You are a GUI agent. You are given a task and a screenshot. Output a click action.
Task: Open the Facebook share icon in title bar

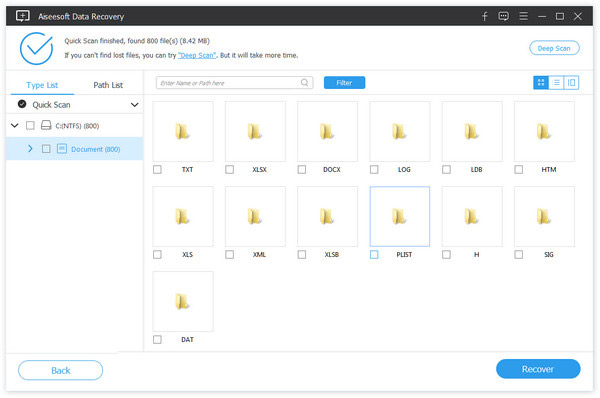click(x=484, y=16)
